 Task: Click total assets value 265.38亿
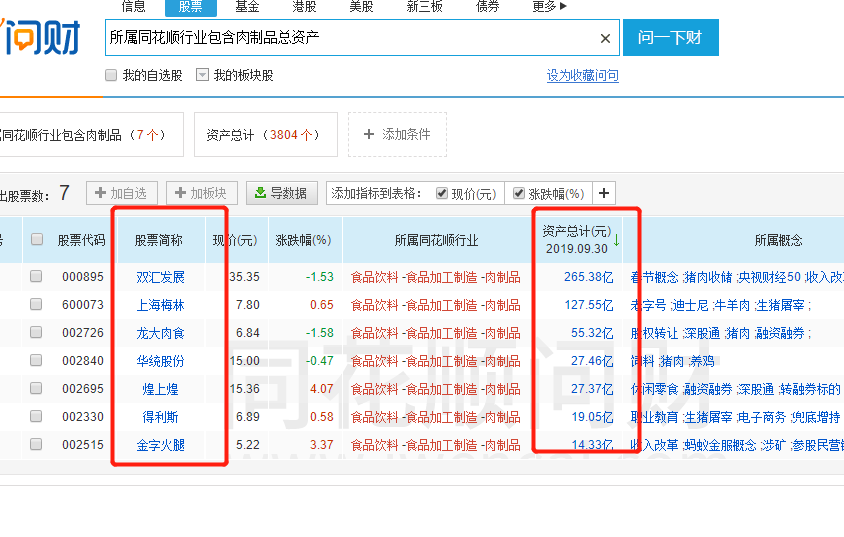589,277
